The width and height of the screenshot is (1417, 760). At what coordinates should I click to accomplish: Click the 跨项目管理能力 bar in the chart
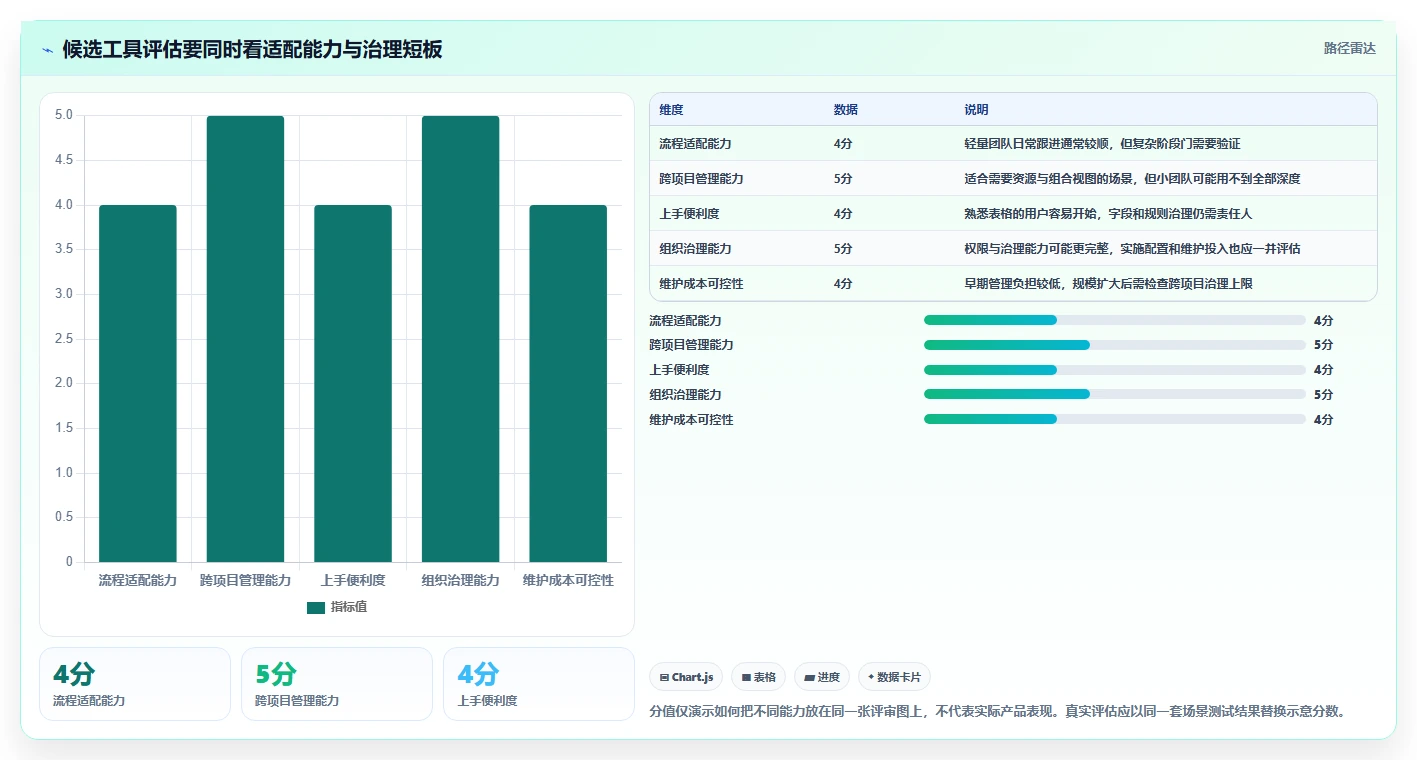(245, 339)
